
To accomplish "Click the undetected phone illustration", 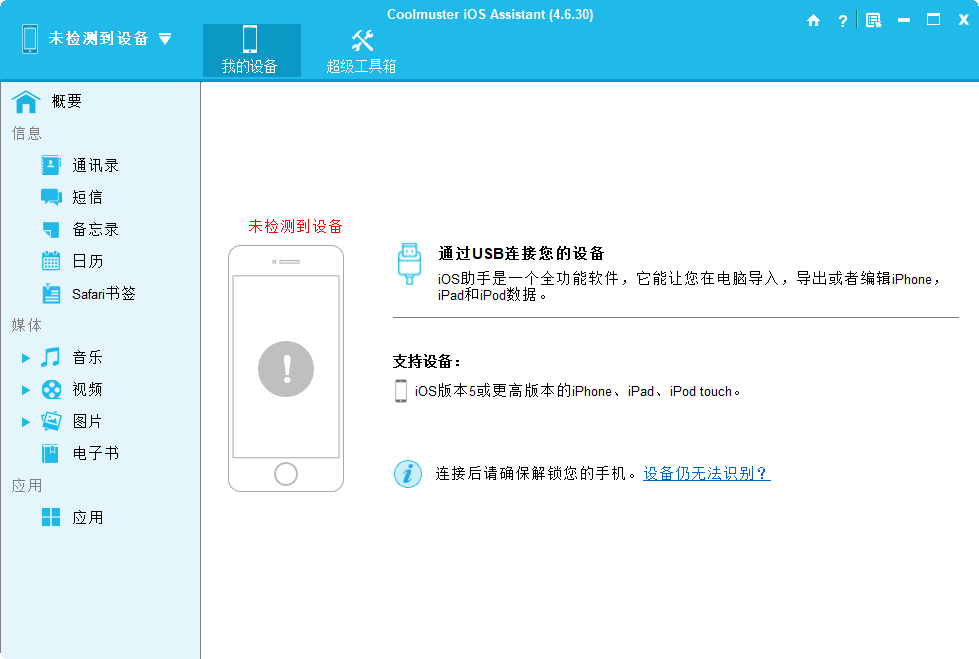I will tap(286, 367).
